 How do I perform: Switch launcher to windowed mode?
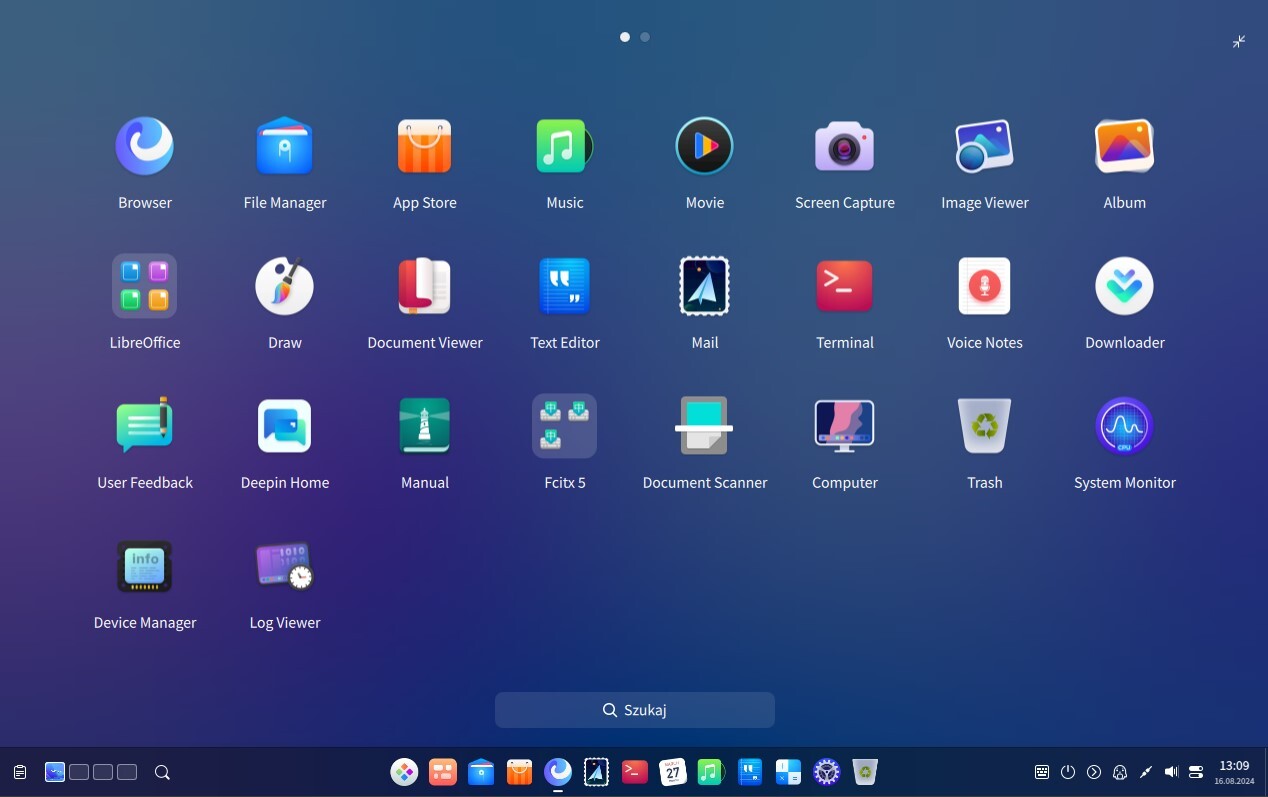1238,41
